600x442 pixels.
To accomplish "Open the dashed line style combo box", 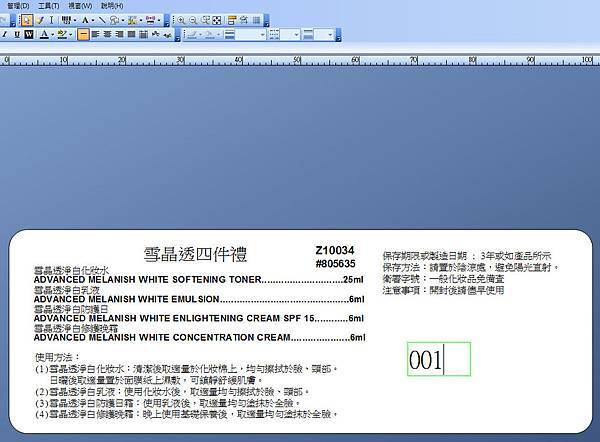I will [290, 34].
